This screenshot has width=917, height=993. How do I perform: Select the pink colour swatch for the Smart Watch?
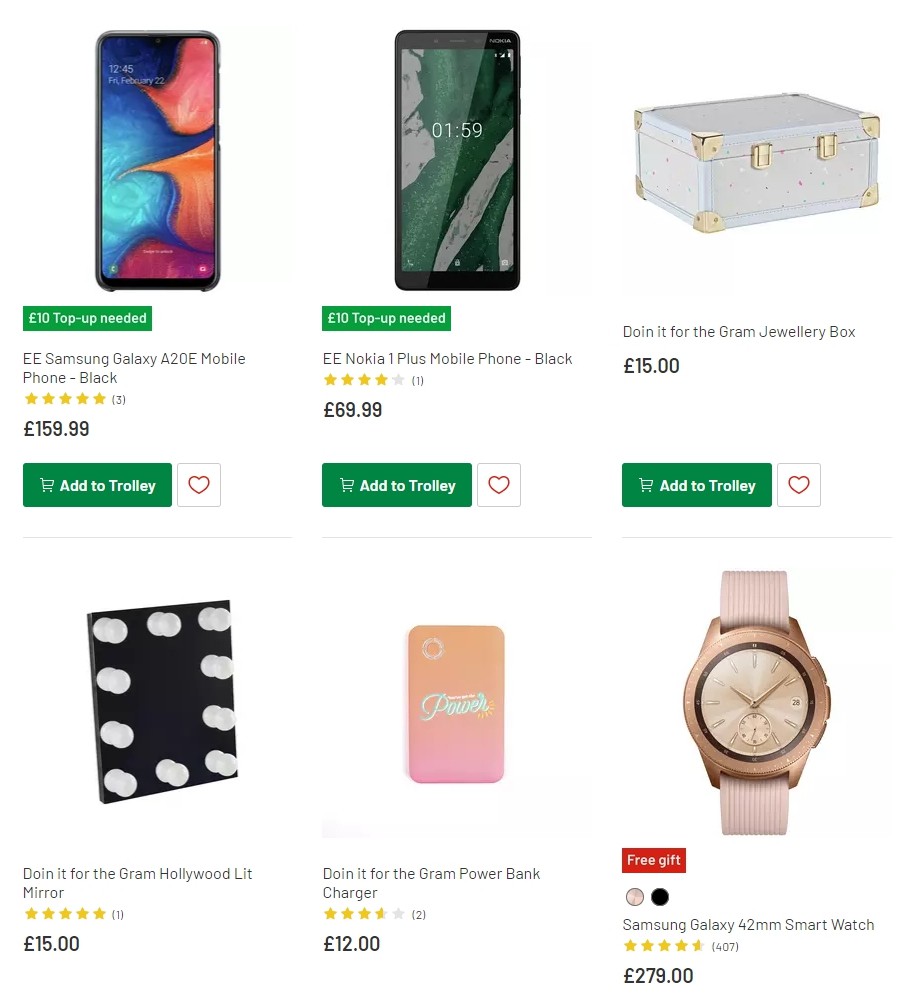pos(634,897)
